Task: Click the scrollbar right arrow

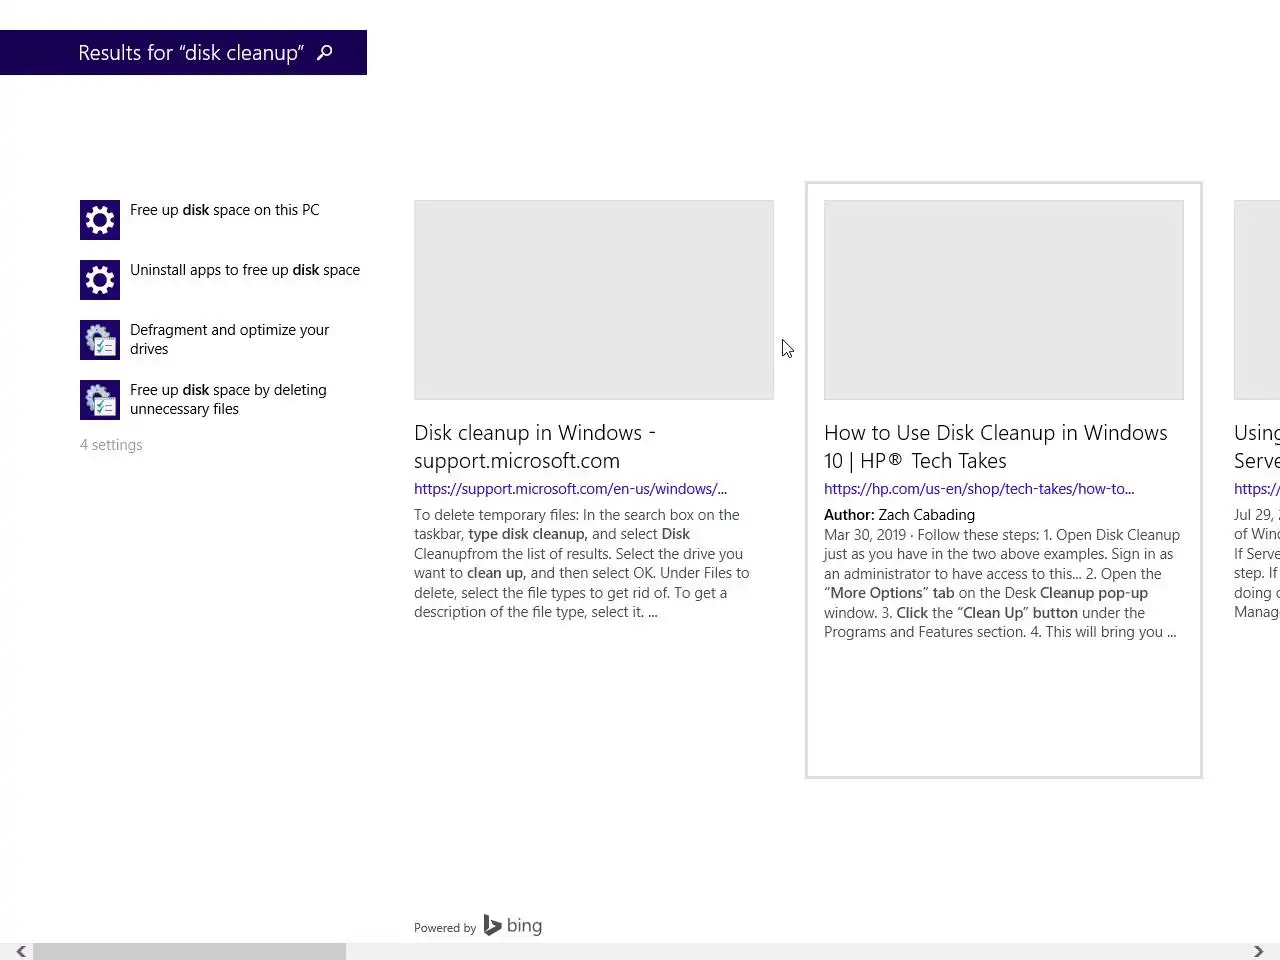Action: tap(1258, 951)
